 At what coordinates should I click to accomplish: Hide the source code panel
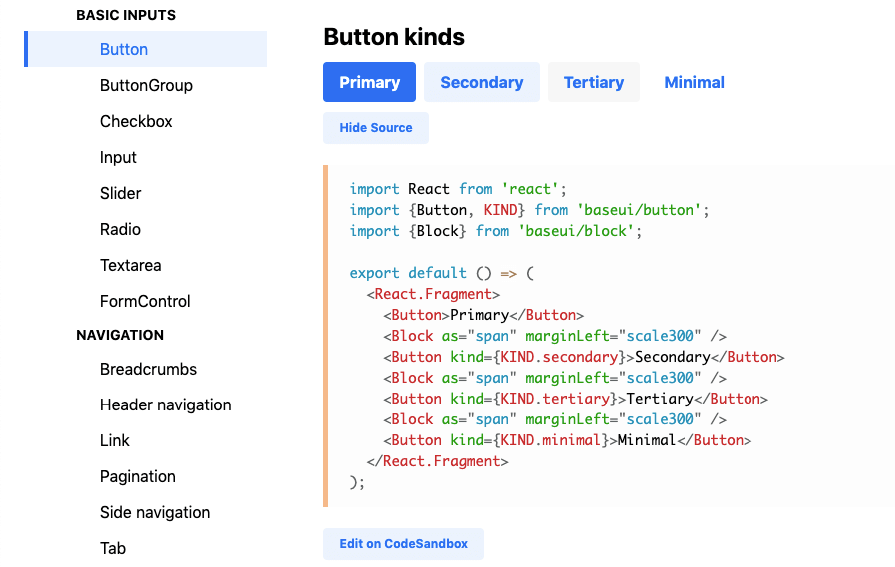[375, 128]
